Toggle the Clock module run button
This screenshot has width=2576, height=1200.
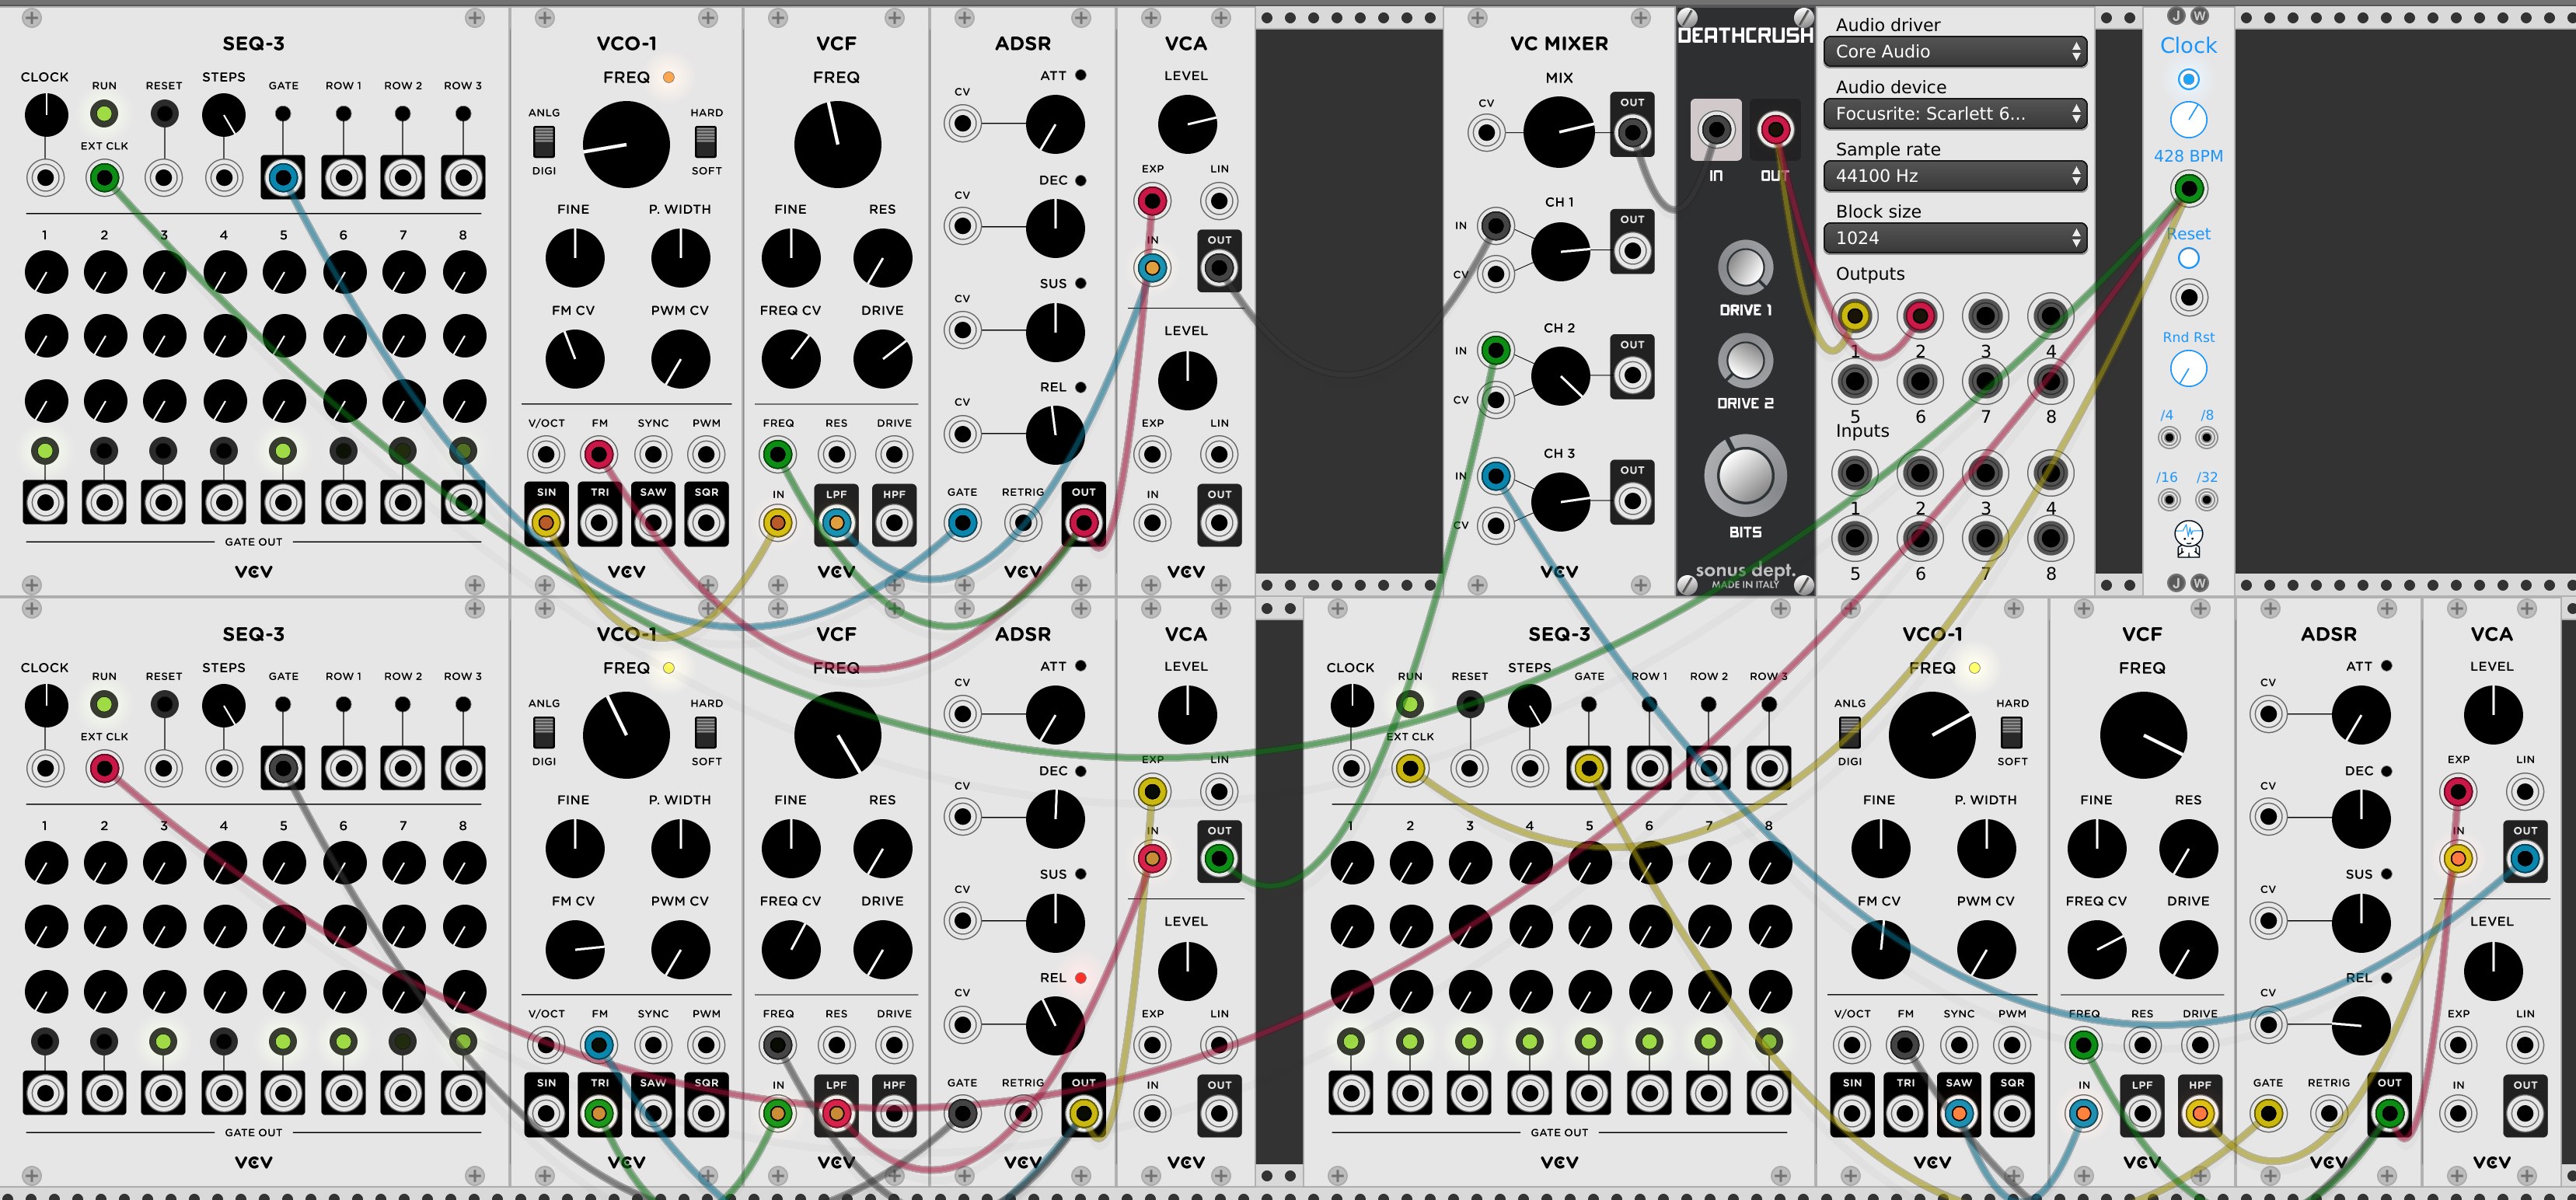[x=2188, y=79]
